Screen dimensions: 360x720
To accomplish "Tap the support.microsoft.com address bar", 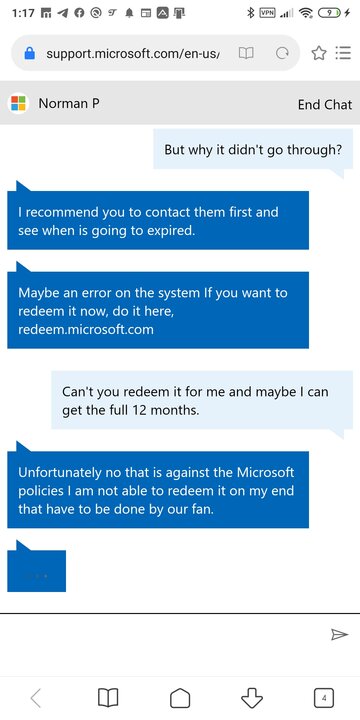I will (132, 54).
